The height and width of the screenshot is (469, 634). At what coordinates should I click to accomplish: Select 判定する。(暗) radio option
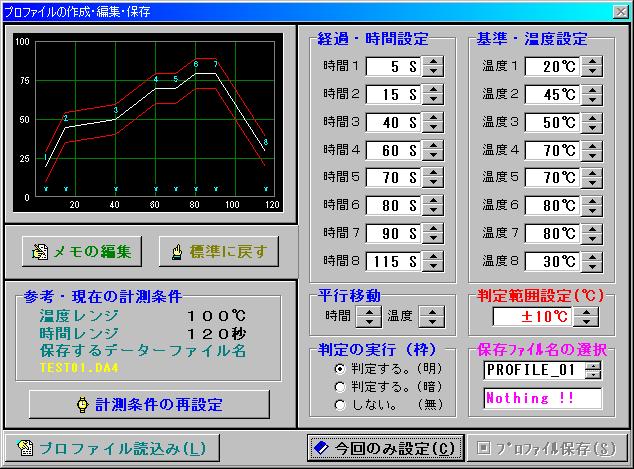pyautogui.click(x=388, y=387)
